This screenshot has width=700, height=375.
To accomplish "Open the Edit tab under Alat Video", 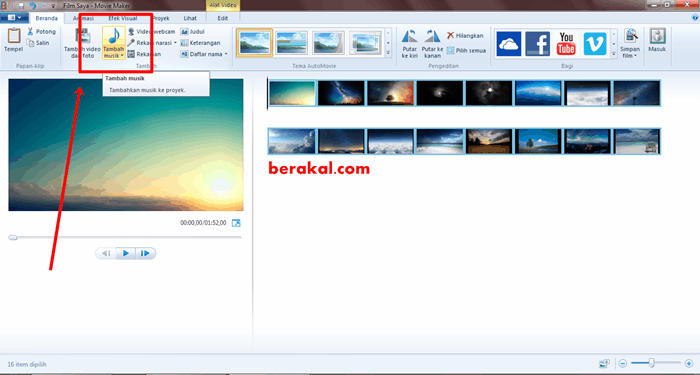I will [x=223, y=18].
